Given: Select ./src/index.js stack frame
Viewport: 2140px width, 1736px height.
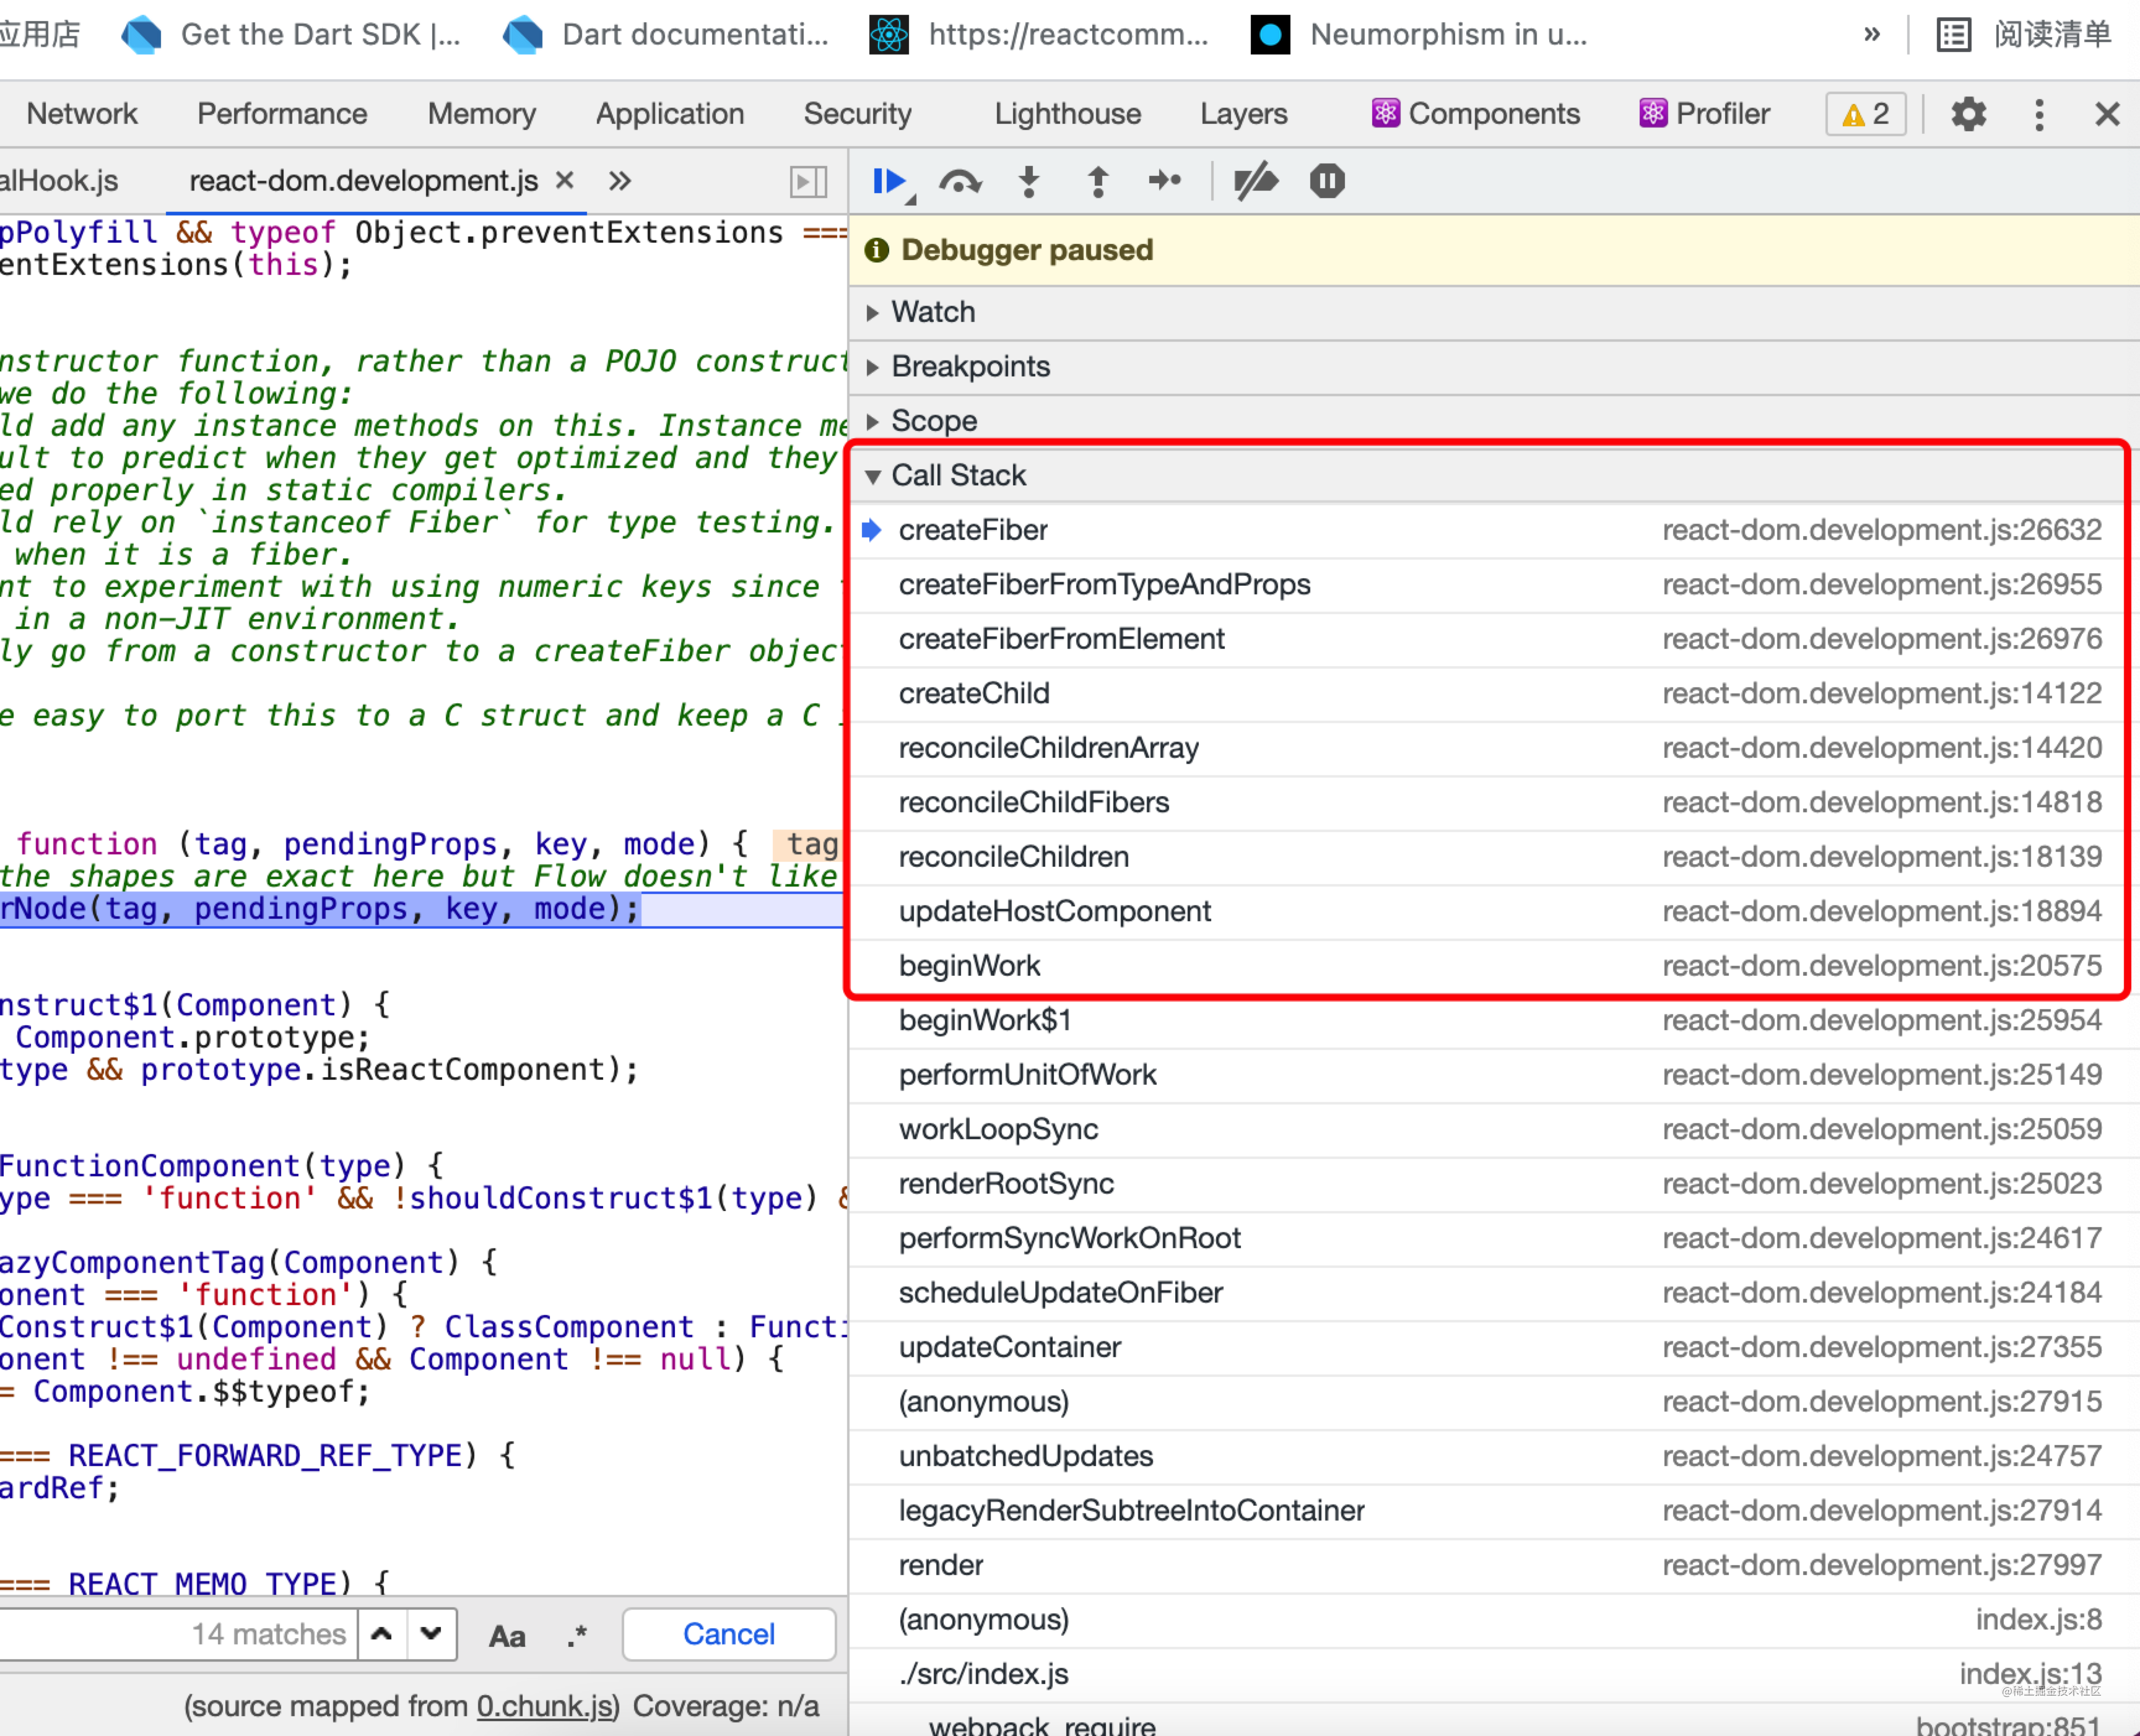Looking at the screenshot, I should 1494,1674.
